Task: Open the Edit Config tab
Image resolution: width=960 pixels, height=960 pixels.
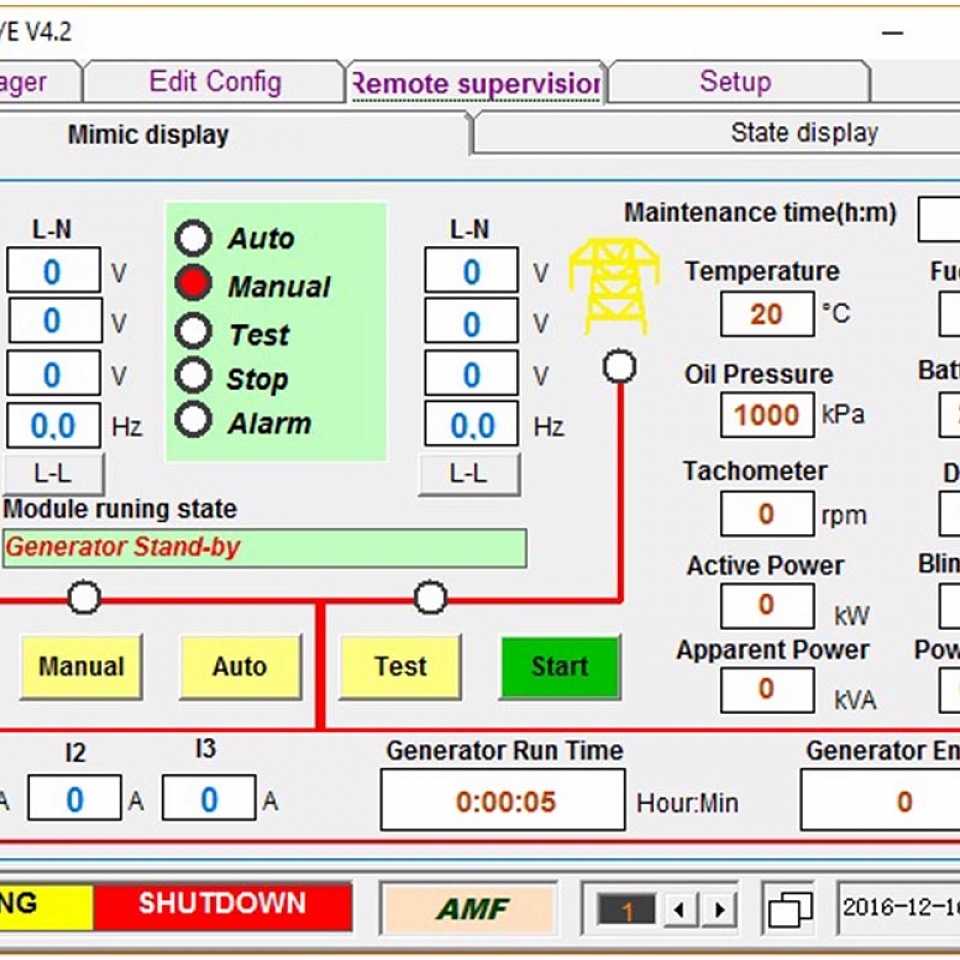Action: click(x=215, y=81)
